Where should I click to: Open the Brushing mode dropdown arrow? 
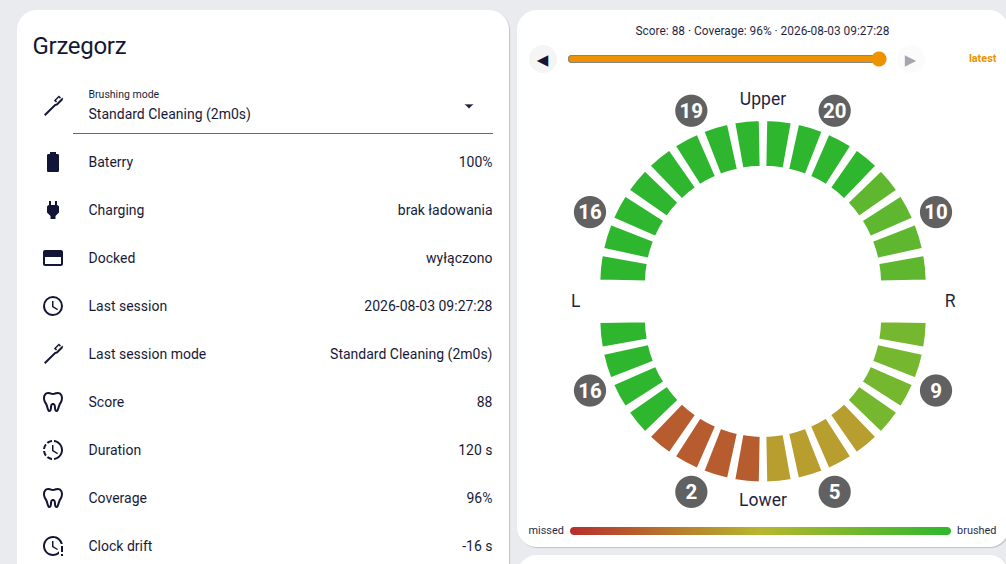[x=469, y=107]
